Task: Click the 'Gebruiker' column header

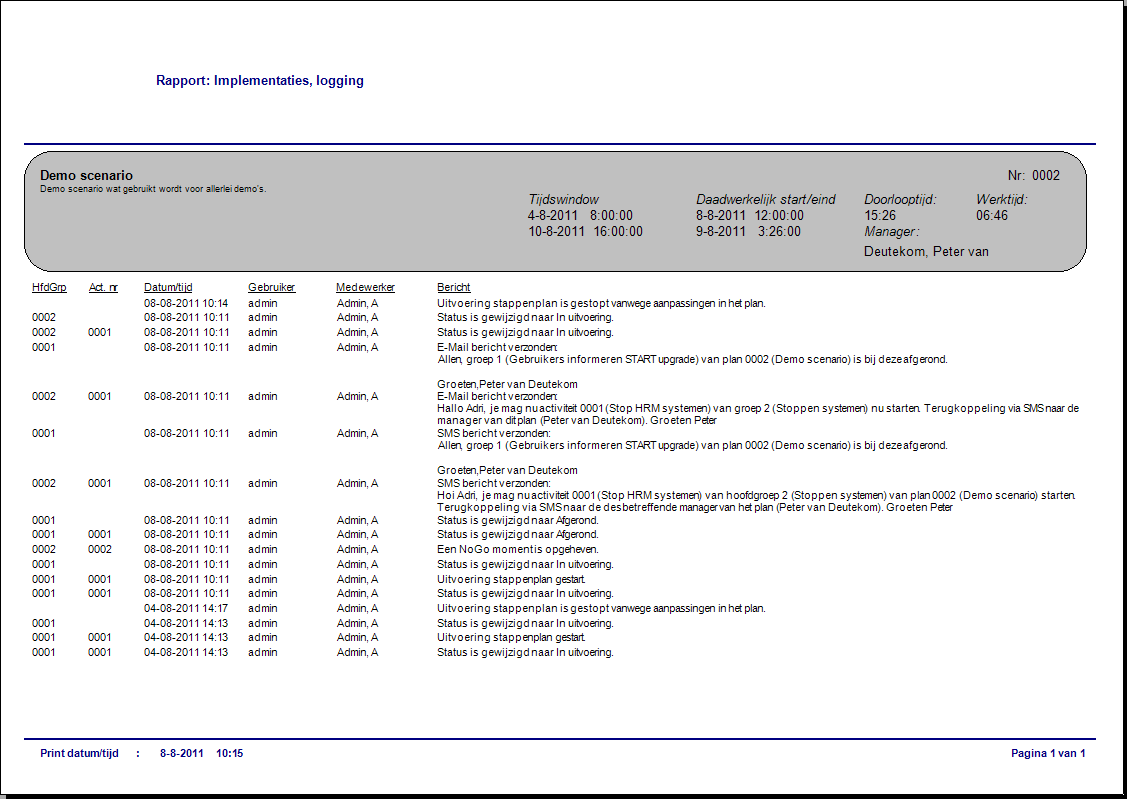Action: 271,288
